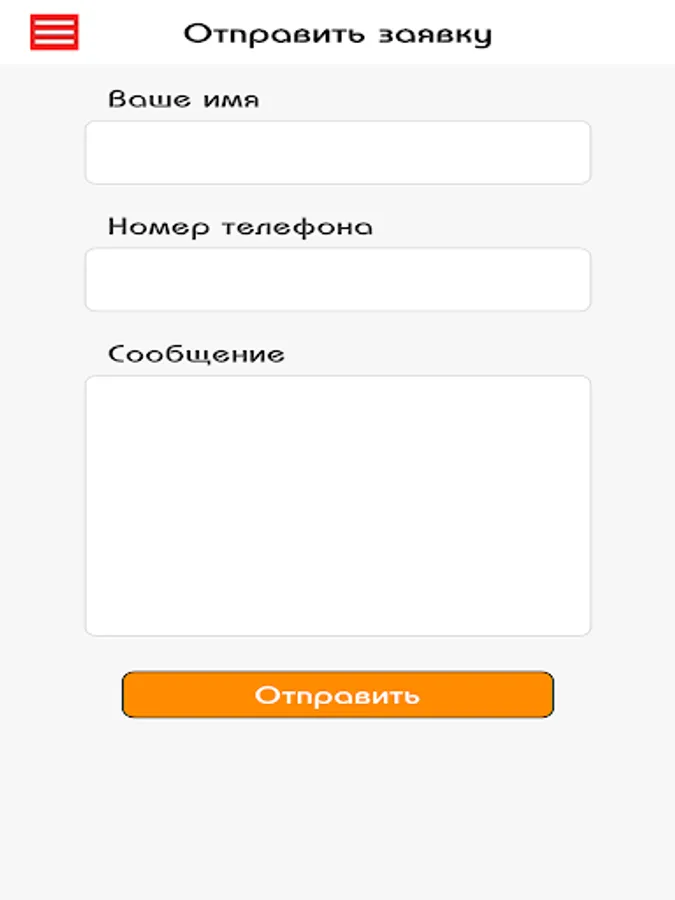Select the name text box under Ваше имя
The width and height of the screenshot is (675, 900).
[338, 153]
